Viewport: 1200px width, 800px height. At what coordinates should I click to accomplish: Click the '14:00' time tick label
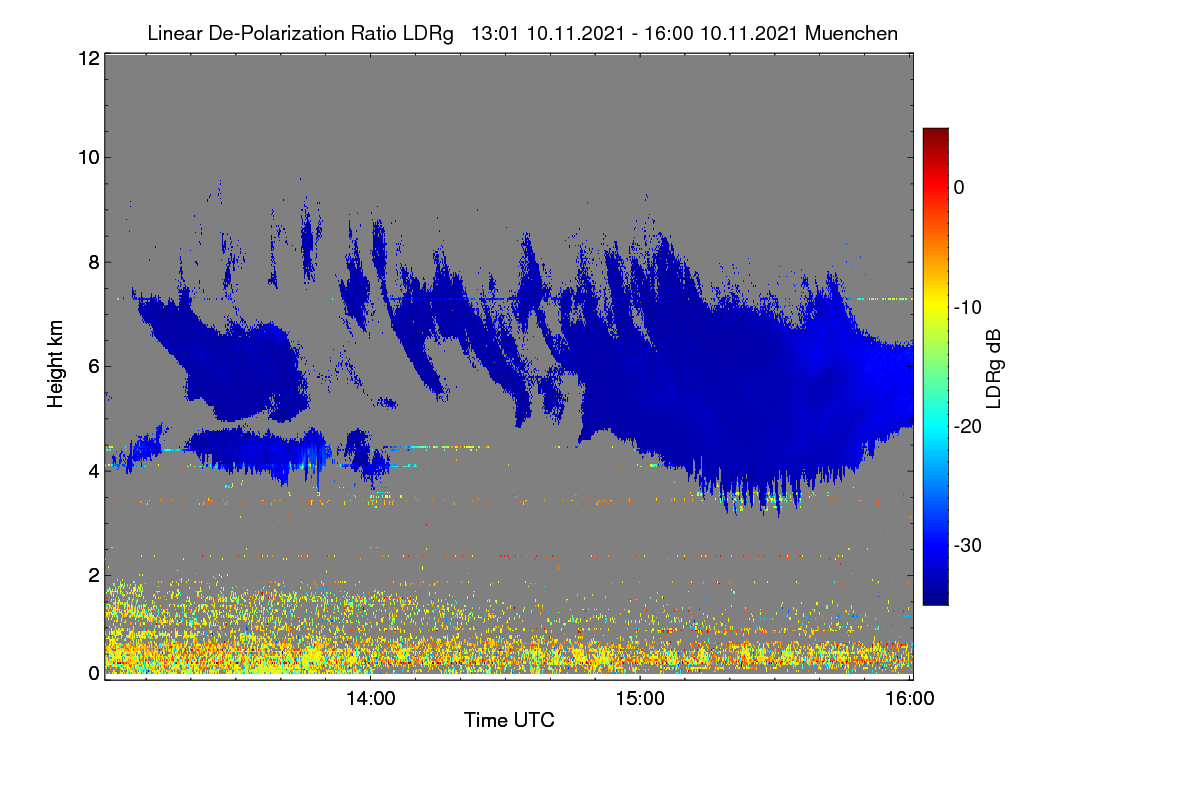pyautogui.click(x=370, y=699)
